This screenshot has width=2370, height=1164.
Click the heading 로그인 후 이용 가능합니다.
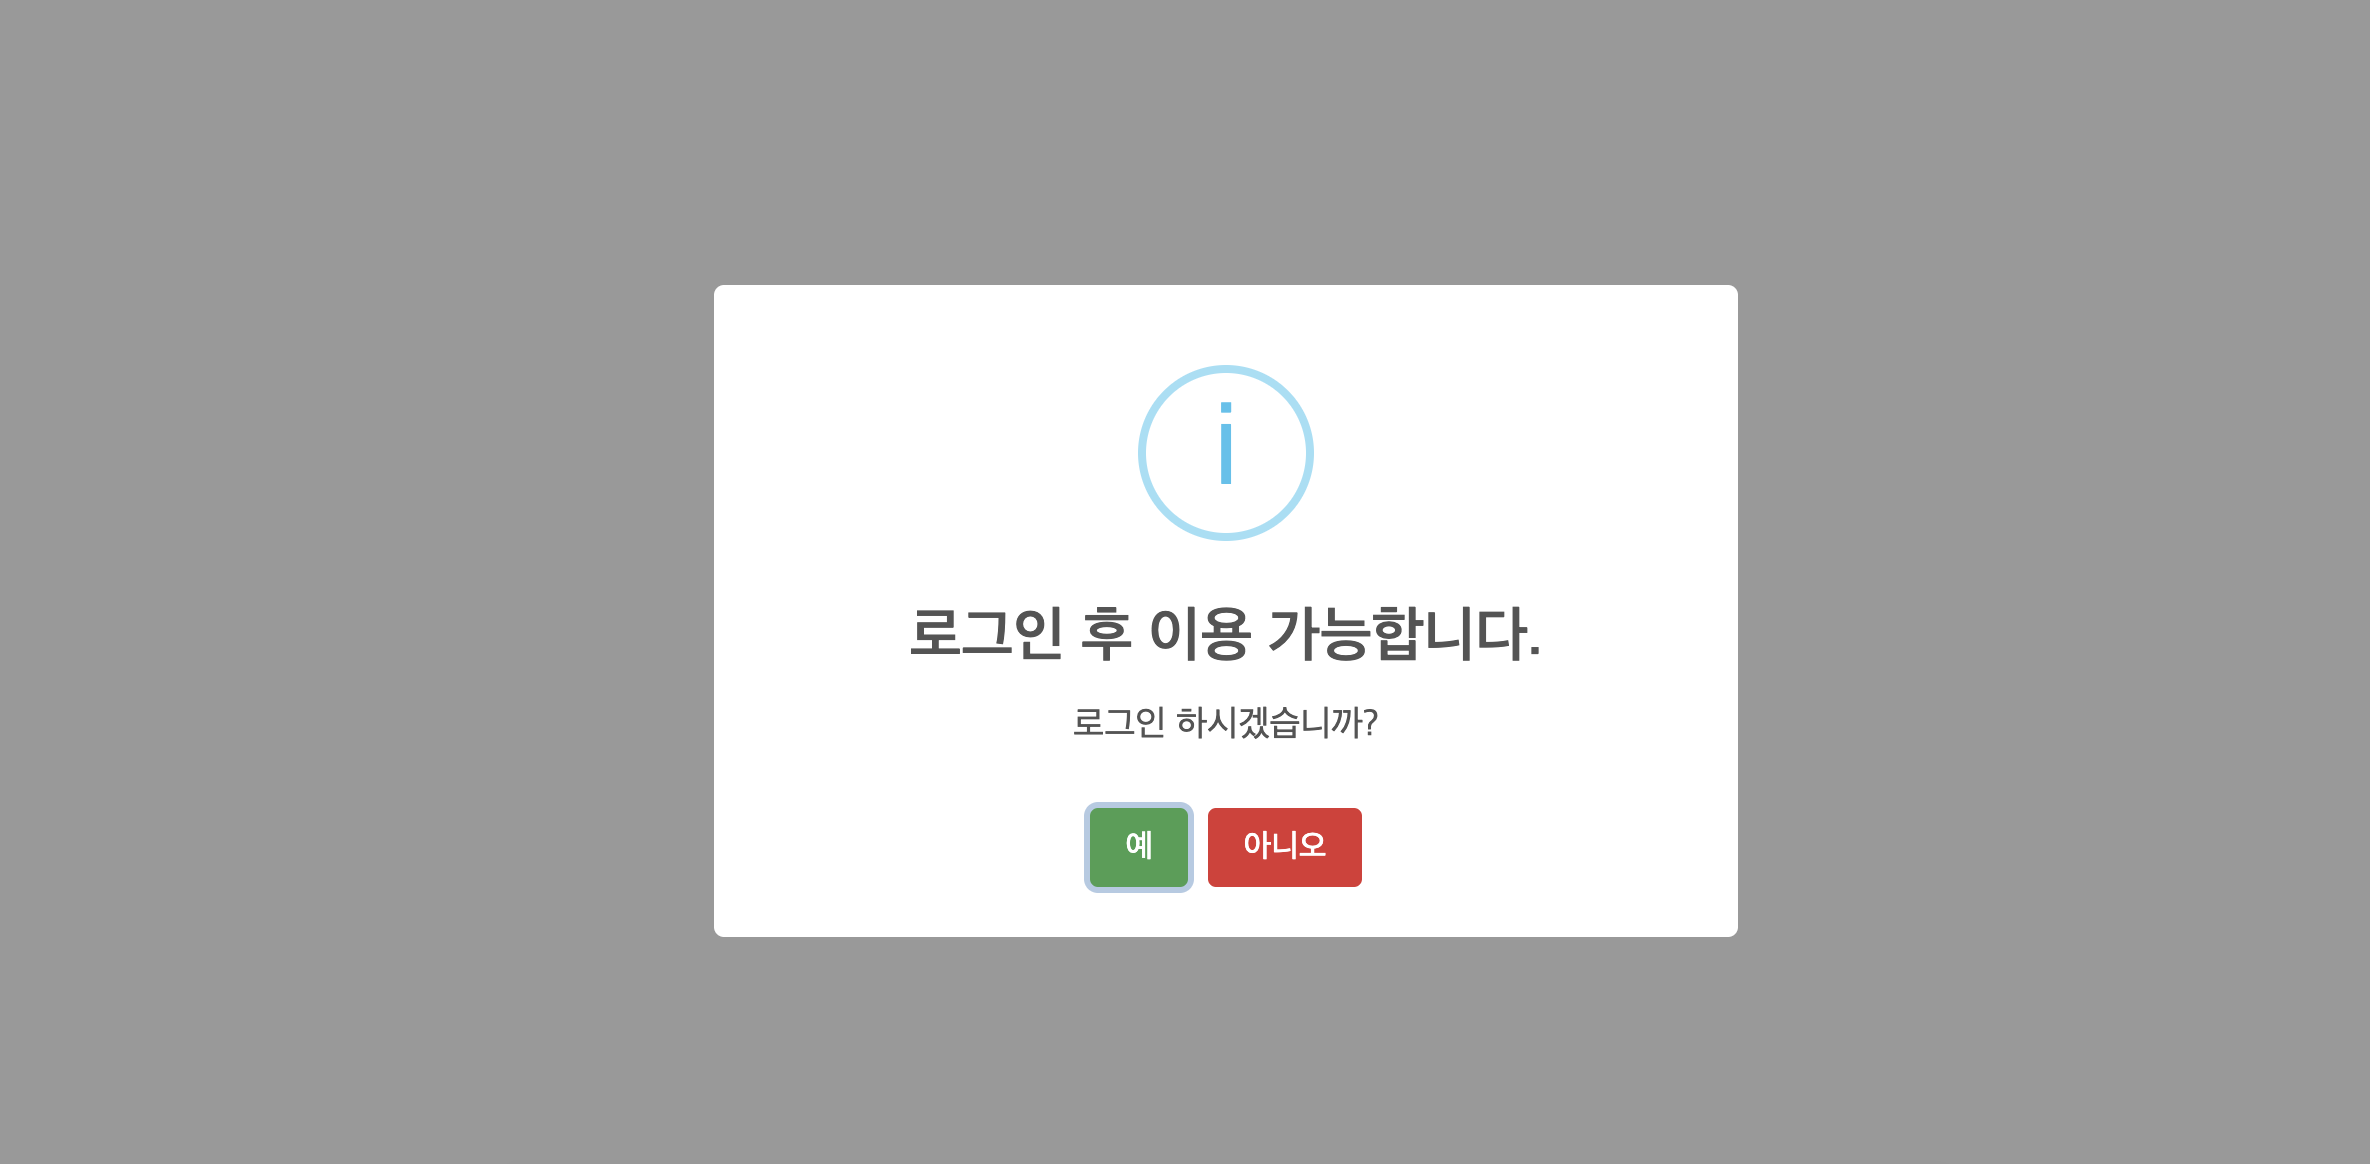click(1225, 634)
